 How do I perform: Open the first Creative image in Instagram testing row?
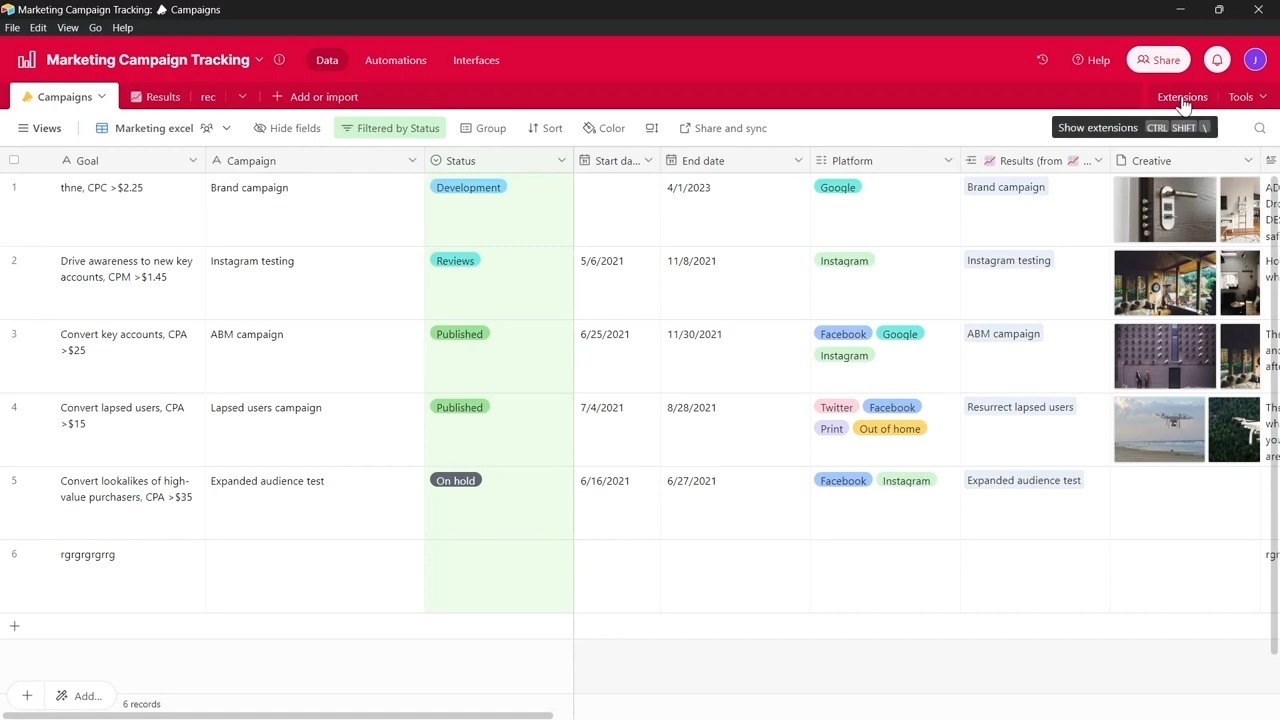[1165, 283]
